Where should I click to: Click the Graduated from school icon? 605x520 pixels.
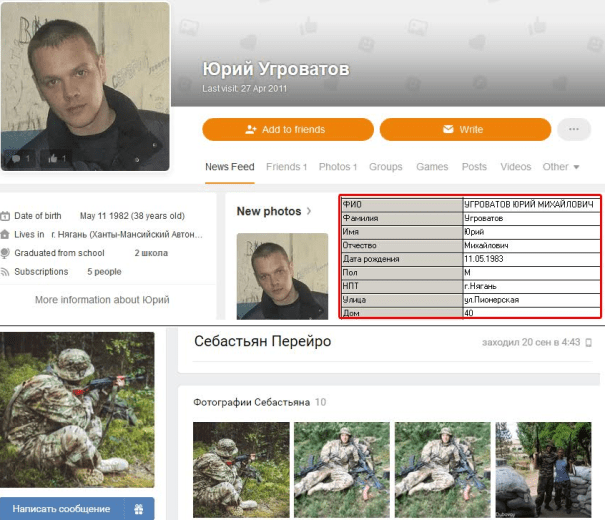click(5, 253)
